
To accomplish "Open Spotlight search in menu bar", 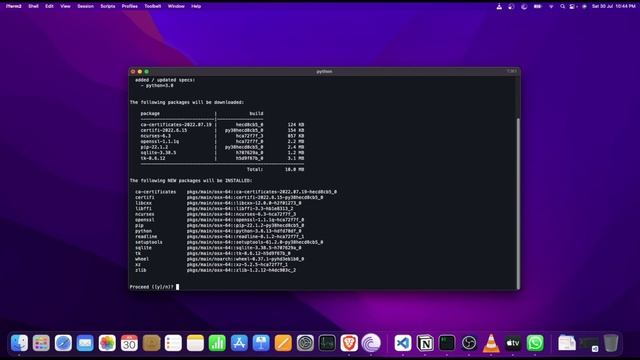I will pos(562,6).
